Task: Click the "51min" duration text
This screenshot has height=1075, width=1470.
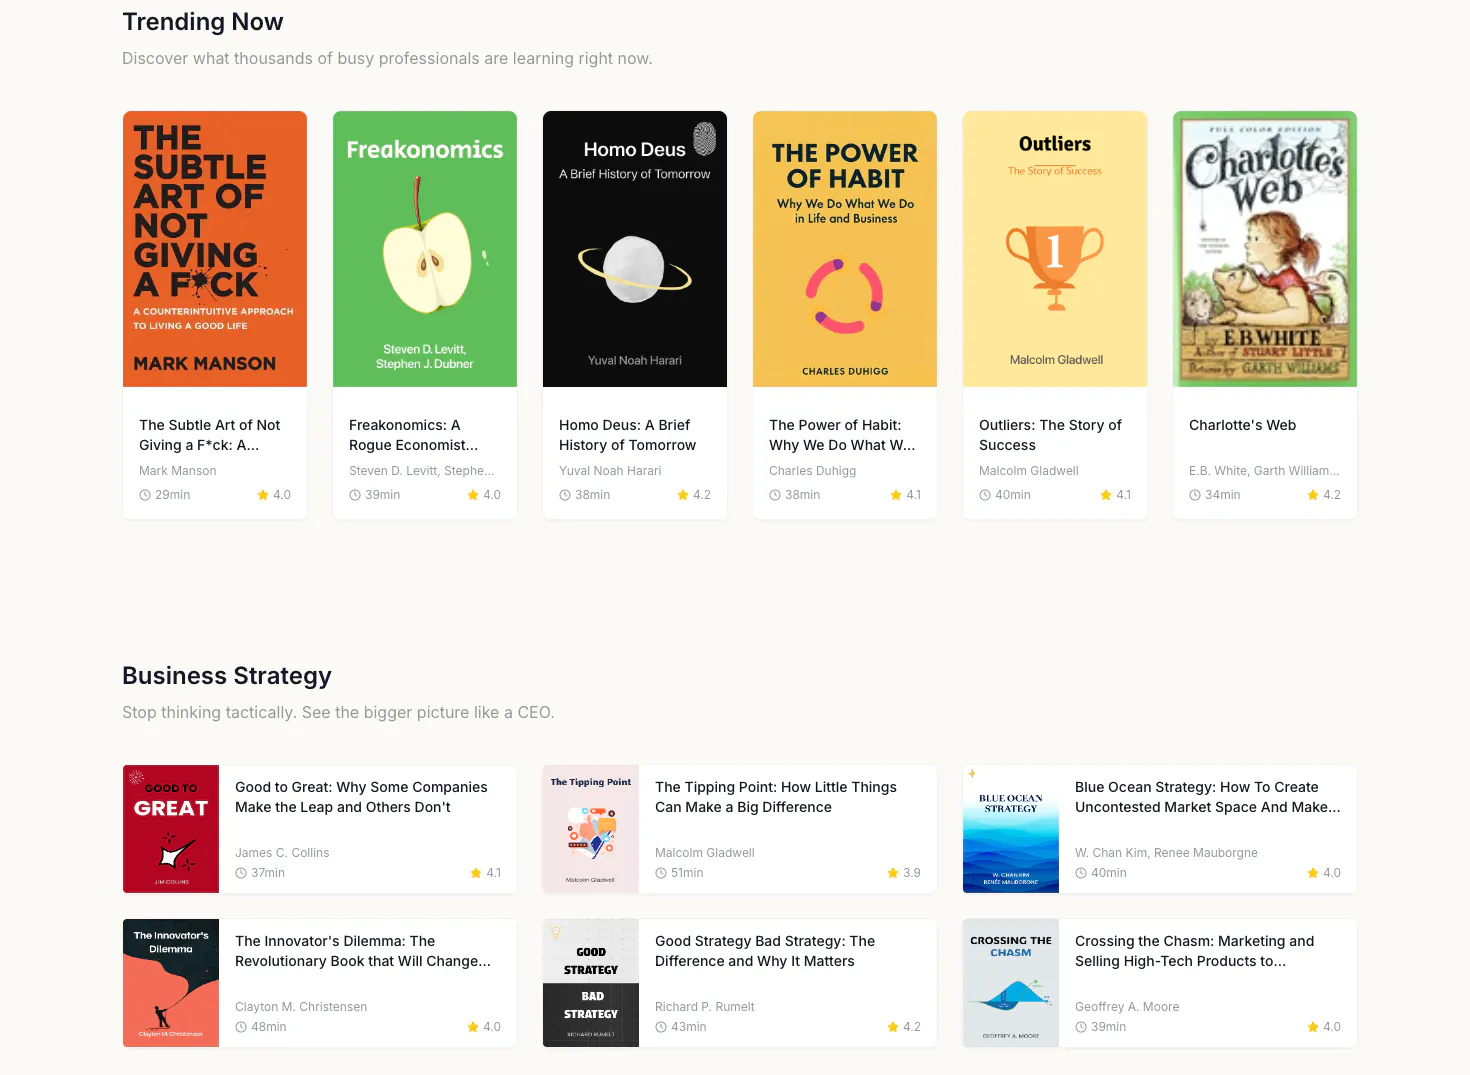Action: (x=687, y=873)
